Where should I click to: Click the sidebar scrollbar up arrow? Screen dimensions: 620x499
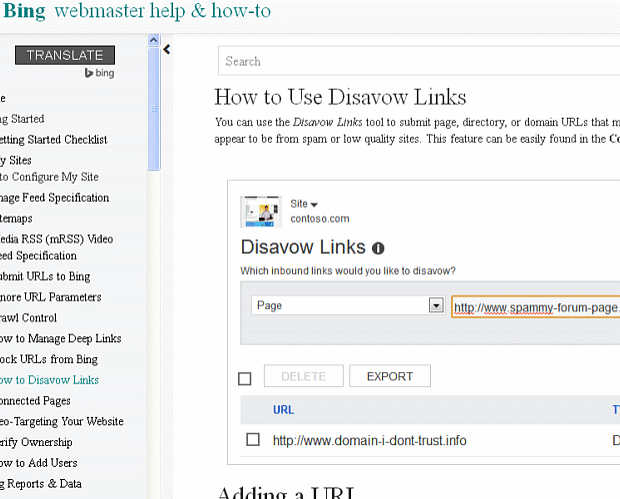coord(153,41)
